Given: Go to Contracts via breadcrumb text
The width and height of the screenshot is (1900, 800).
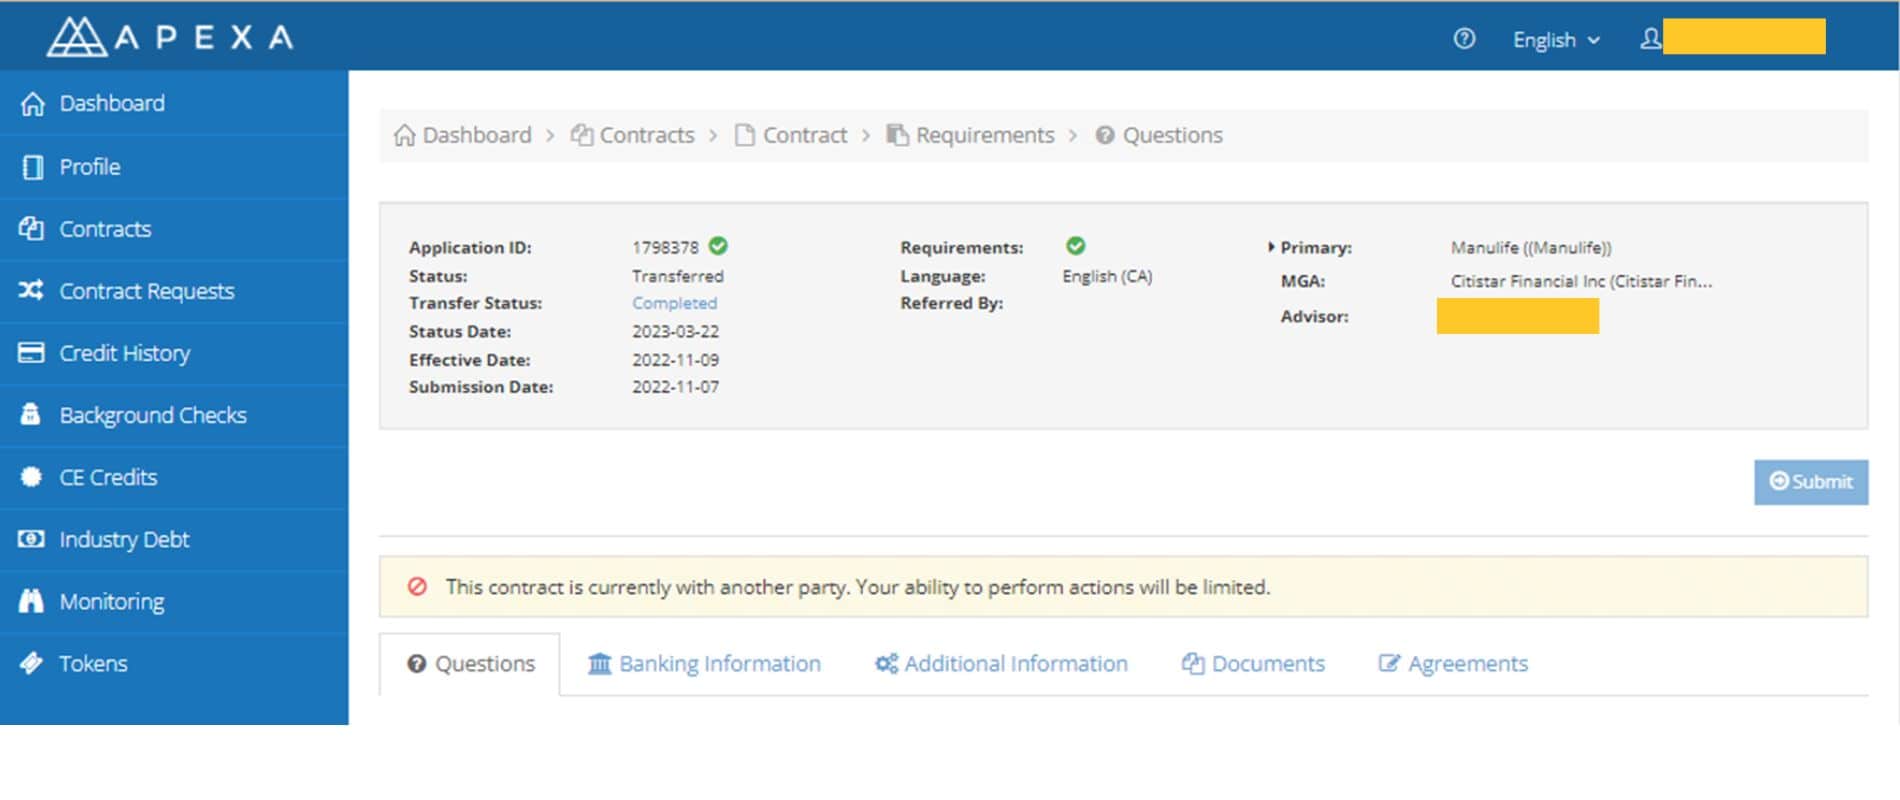Looking at the screenshot, I should tap(647, 135).
